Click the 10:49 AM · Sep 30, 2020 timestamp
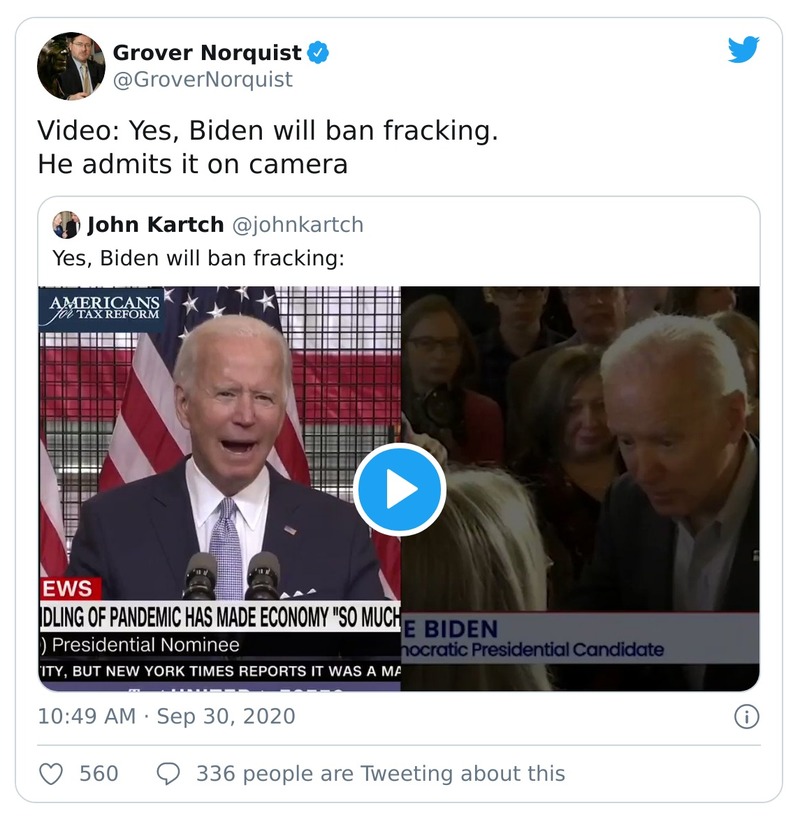800x822 pixels. pos(166,717)
